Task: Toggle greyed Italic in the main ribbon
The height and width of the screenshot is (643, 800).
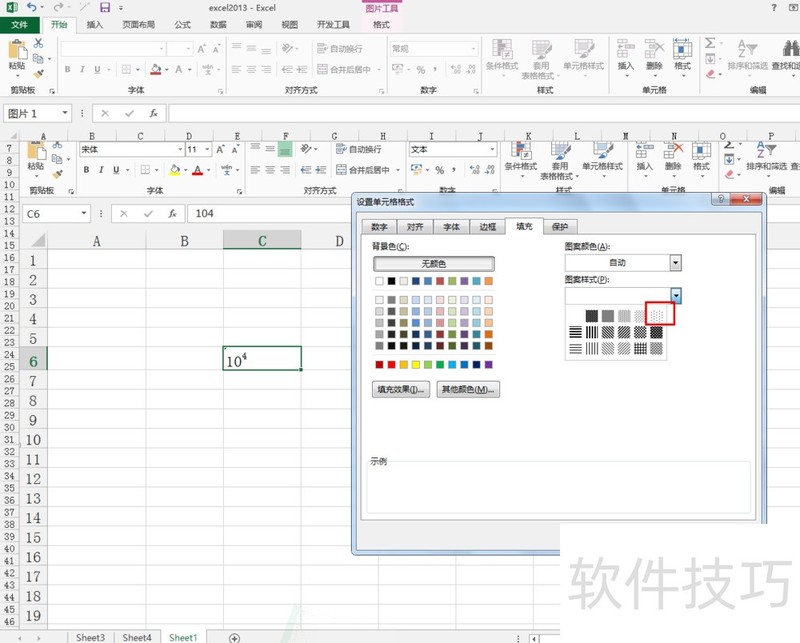Action: tap(82, 69)
